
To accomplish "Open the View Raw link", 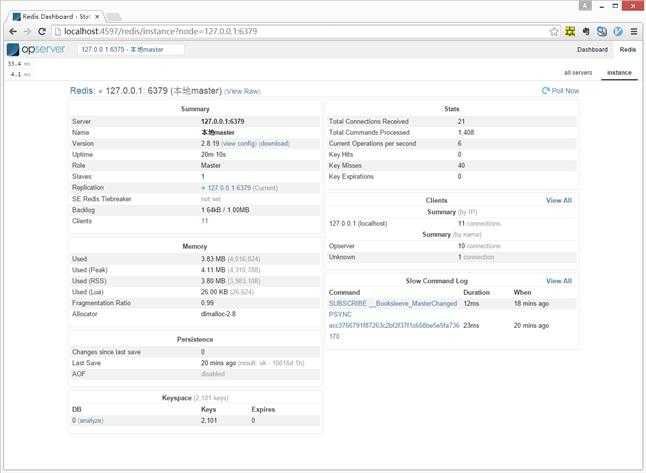I will click(x=243, y=91).
